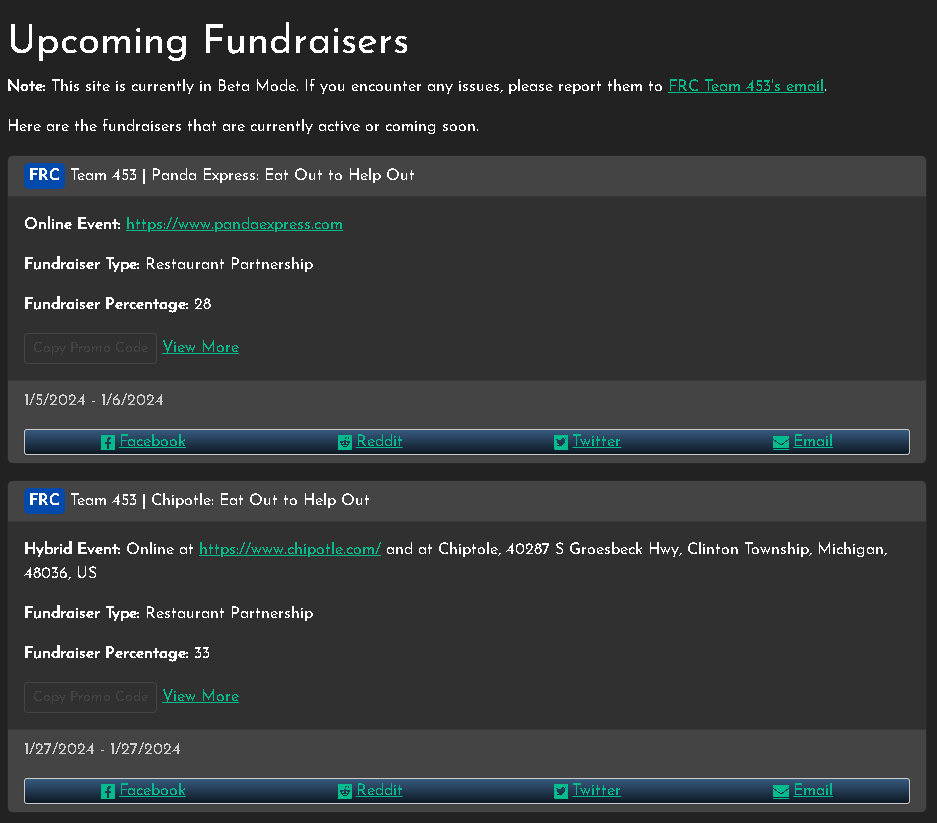Click Reddit icon in Chipotle card

pos(345,791)
